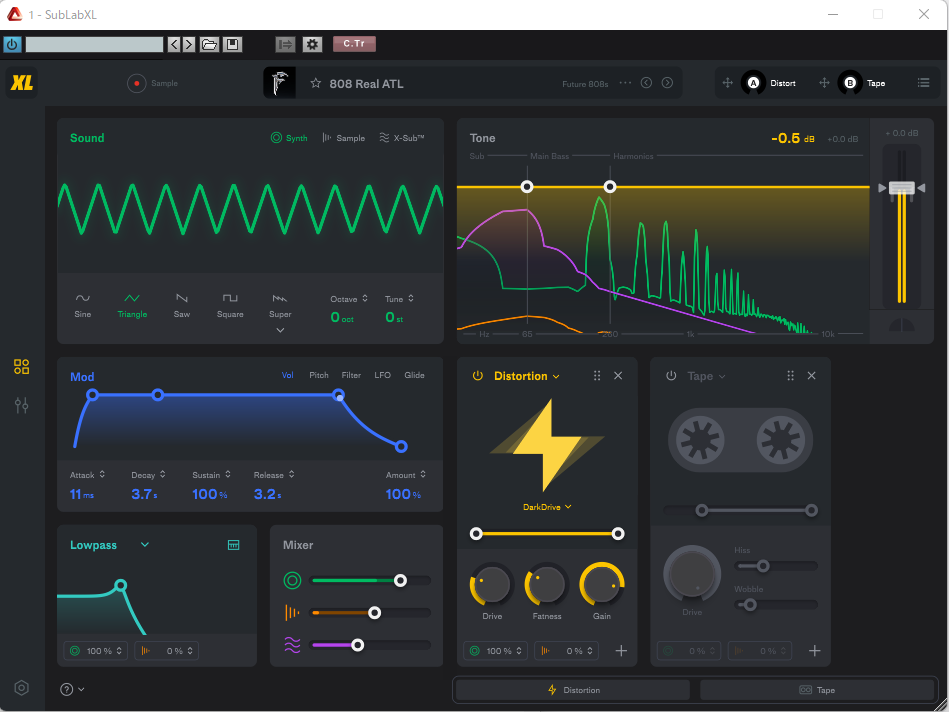This screenshot has height=712, width=949.
Task: Select the Tape tab at bottom
Action: pyautogui.click(x=817, y=690)
